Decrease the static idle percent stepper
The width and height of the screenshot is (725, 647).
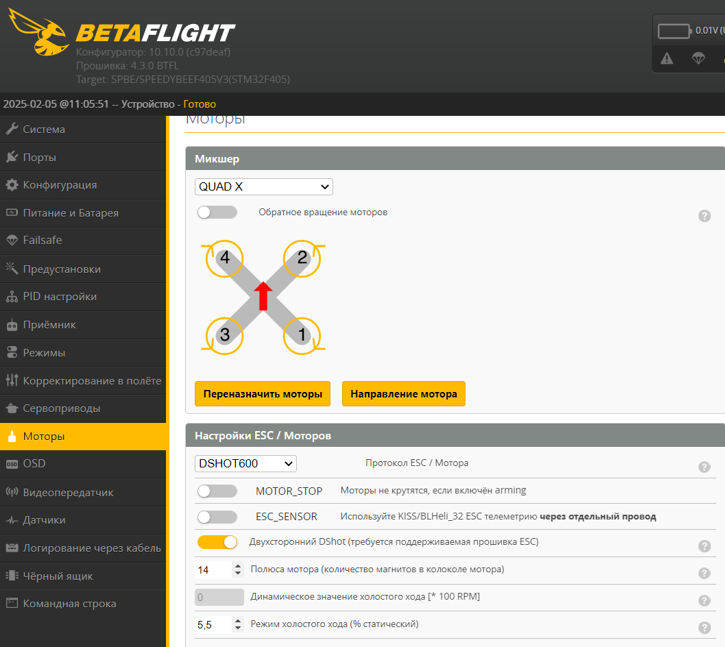click(238, 629)
